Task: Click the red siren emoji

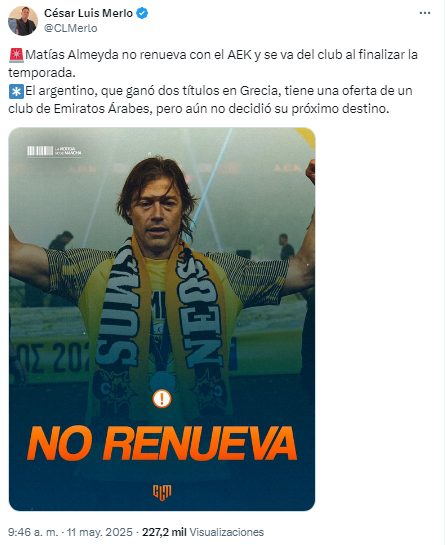Action: [16, 55]
